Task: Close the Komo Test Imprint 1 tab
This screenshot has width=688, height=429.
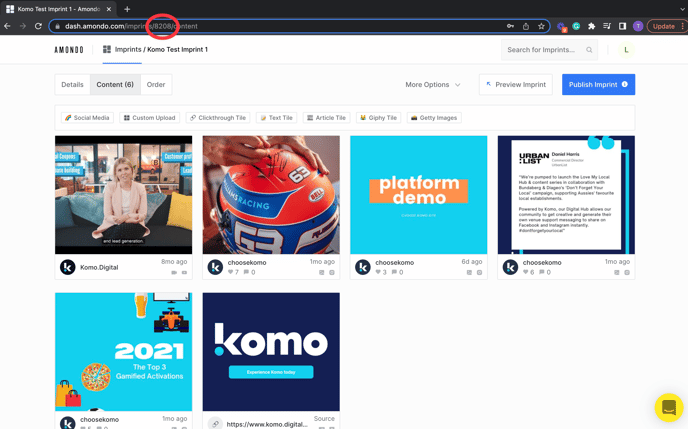Action: pyautogui.click(x=109, y=9)
